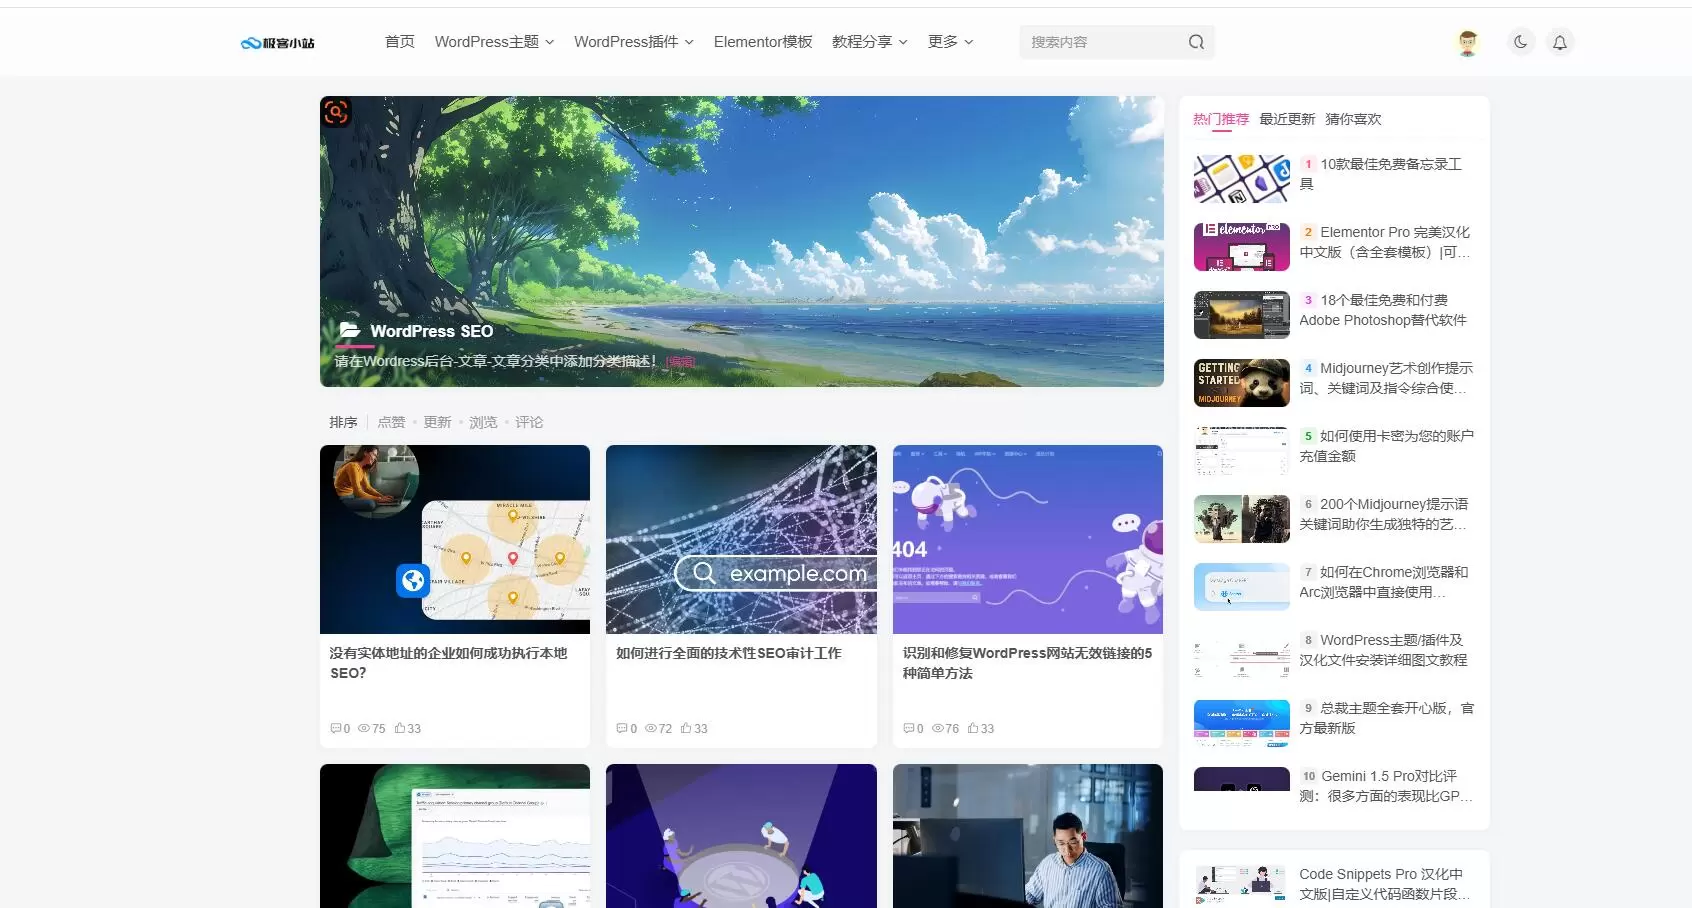The height and width of the screenshot is (908, 1692).
Task: Click the search magnifier icon
Action: [1196, 42]
